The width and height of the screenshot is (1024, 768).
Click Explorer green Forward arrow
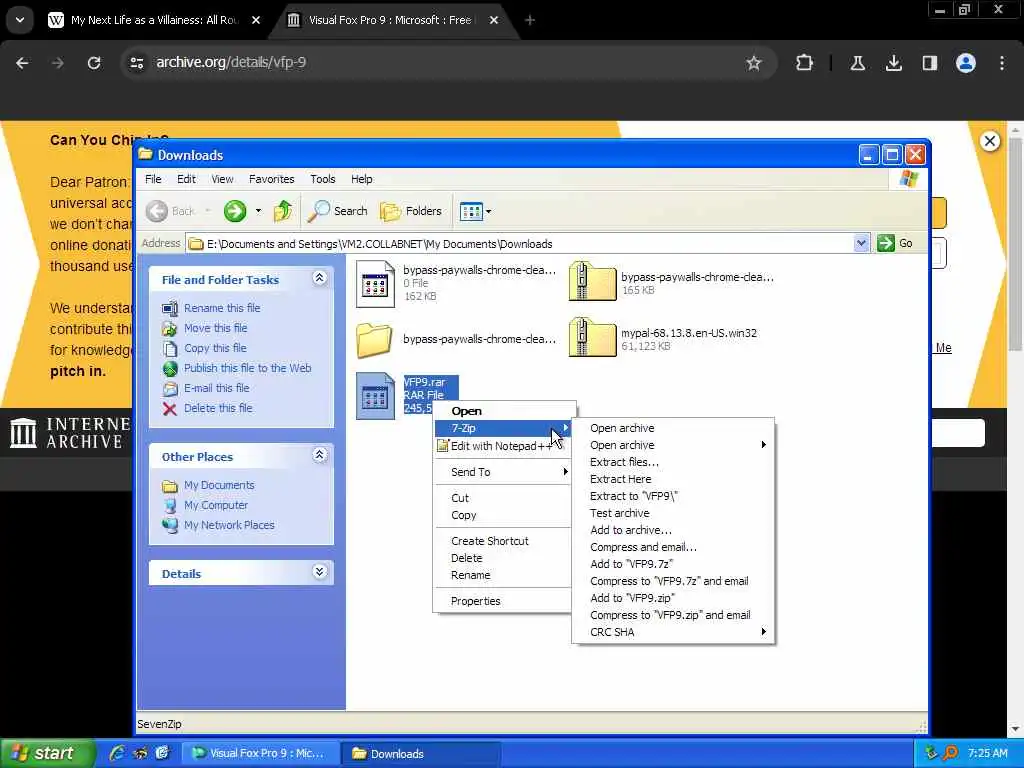tap(234, 211)
